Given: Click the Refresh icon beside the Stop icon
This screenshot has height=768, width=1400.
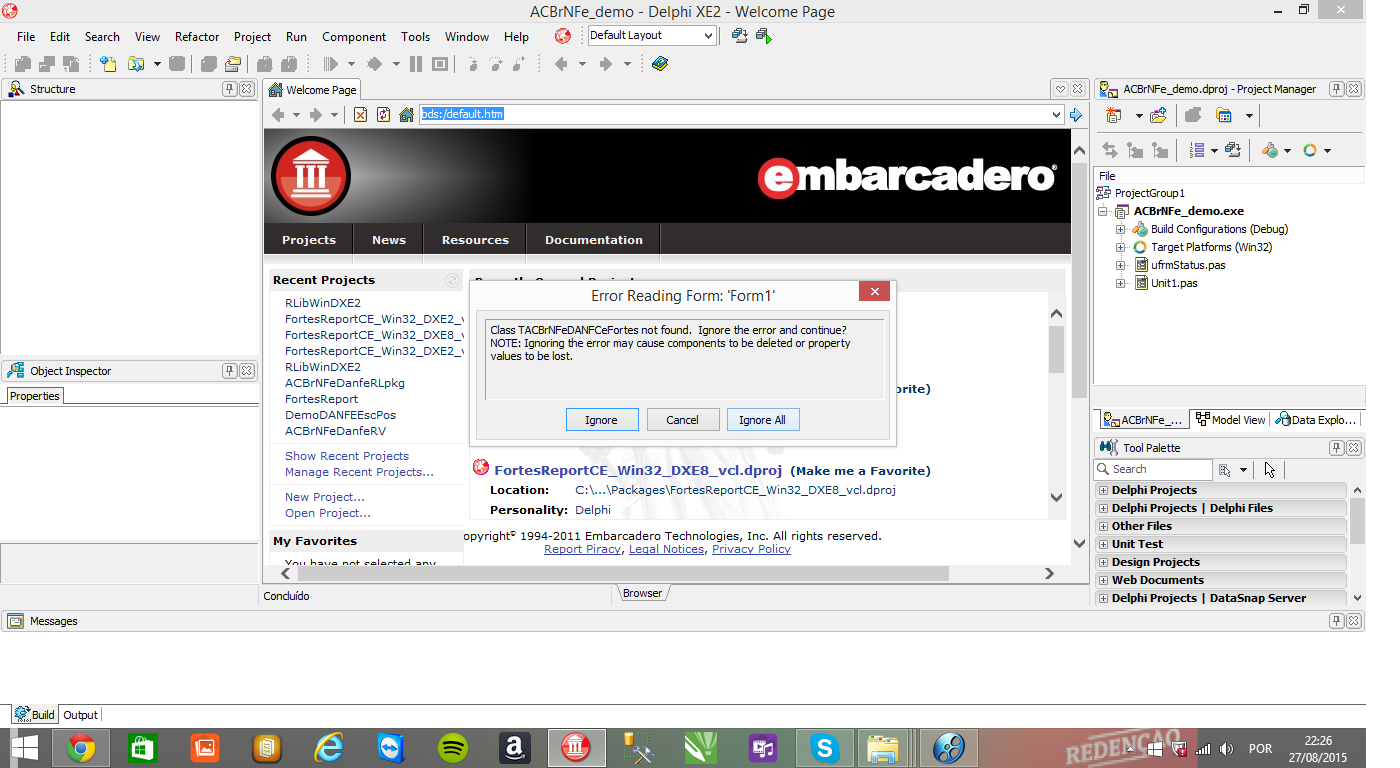Looking at the screenshot, I should coord(383,115).
